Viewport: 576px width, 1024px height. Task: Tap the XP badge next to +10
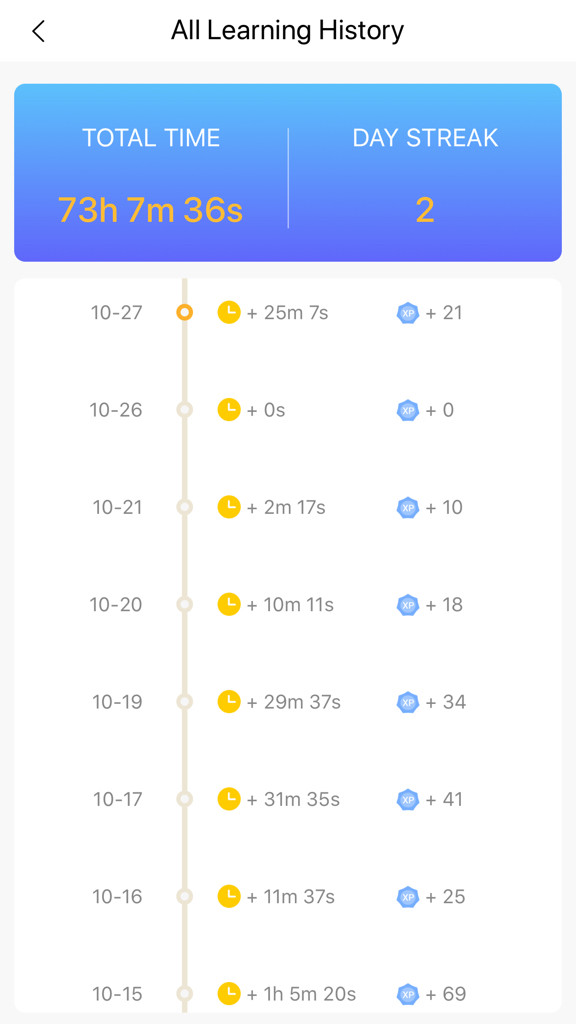[x=408, y=507]
